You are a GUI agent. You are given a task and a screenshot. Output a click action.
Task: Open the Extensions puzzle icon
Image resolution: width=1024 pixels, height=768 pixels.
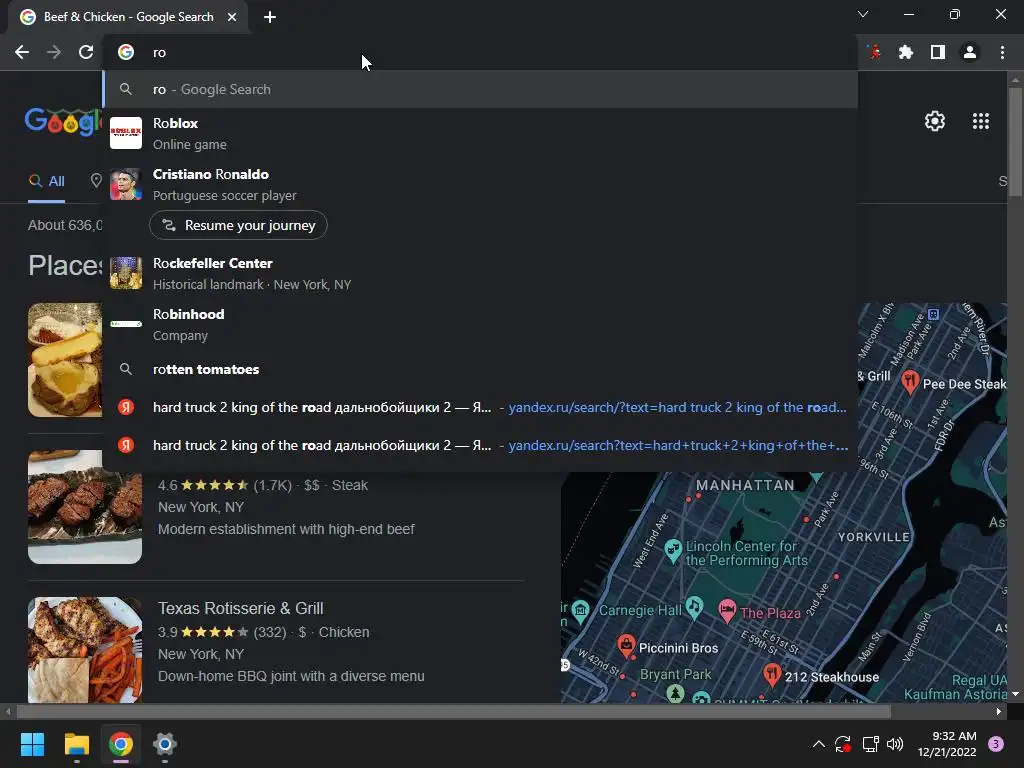point(906,52)
